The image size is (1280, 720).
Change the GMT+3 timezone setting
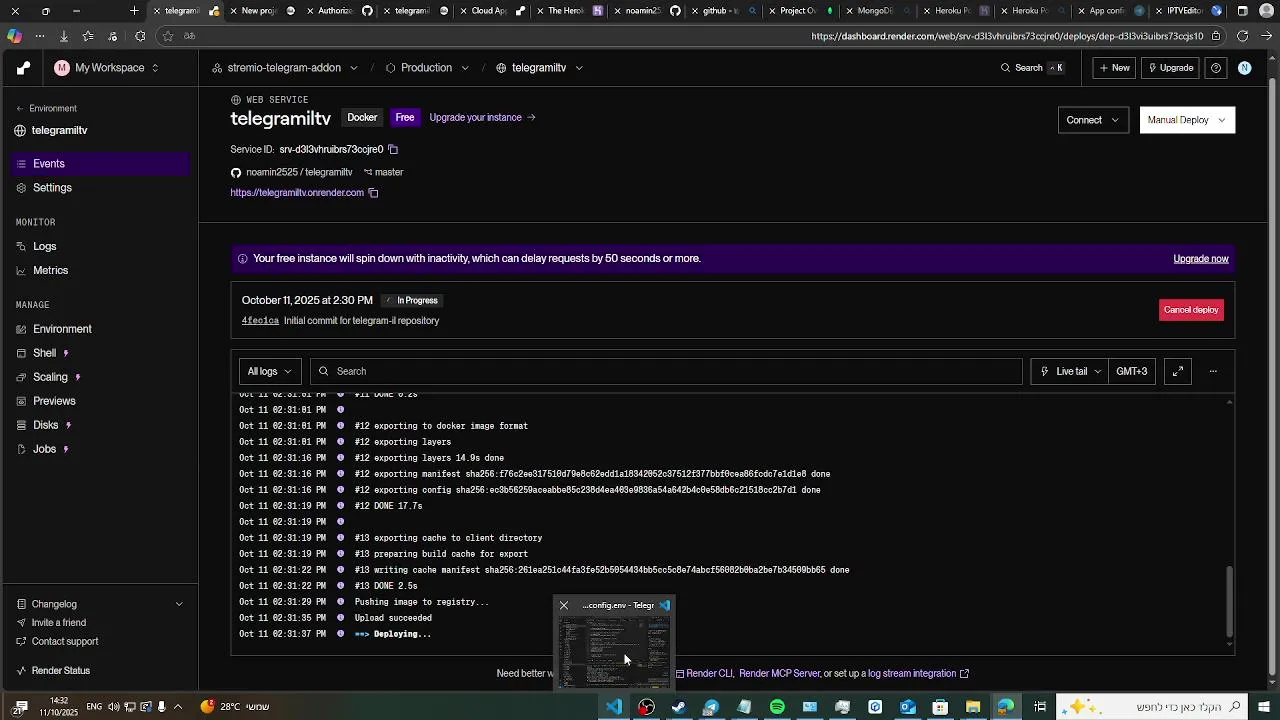click(x=1132, y=371)
